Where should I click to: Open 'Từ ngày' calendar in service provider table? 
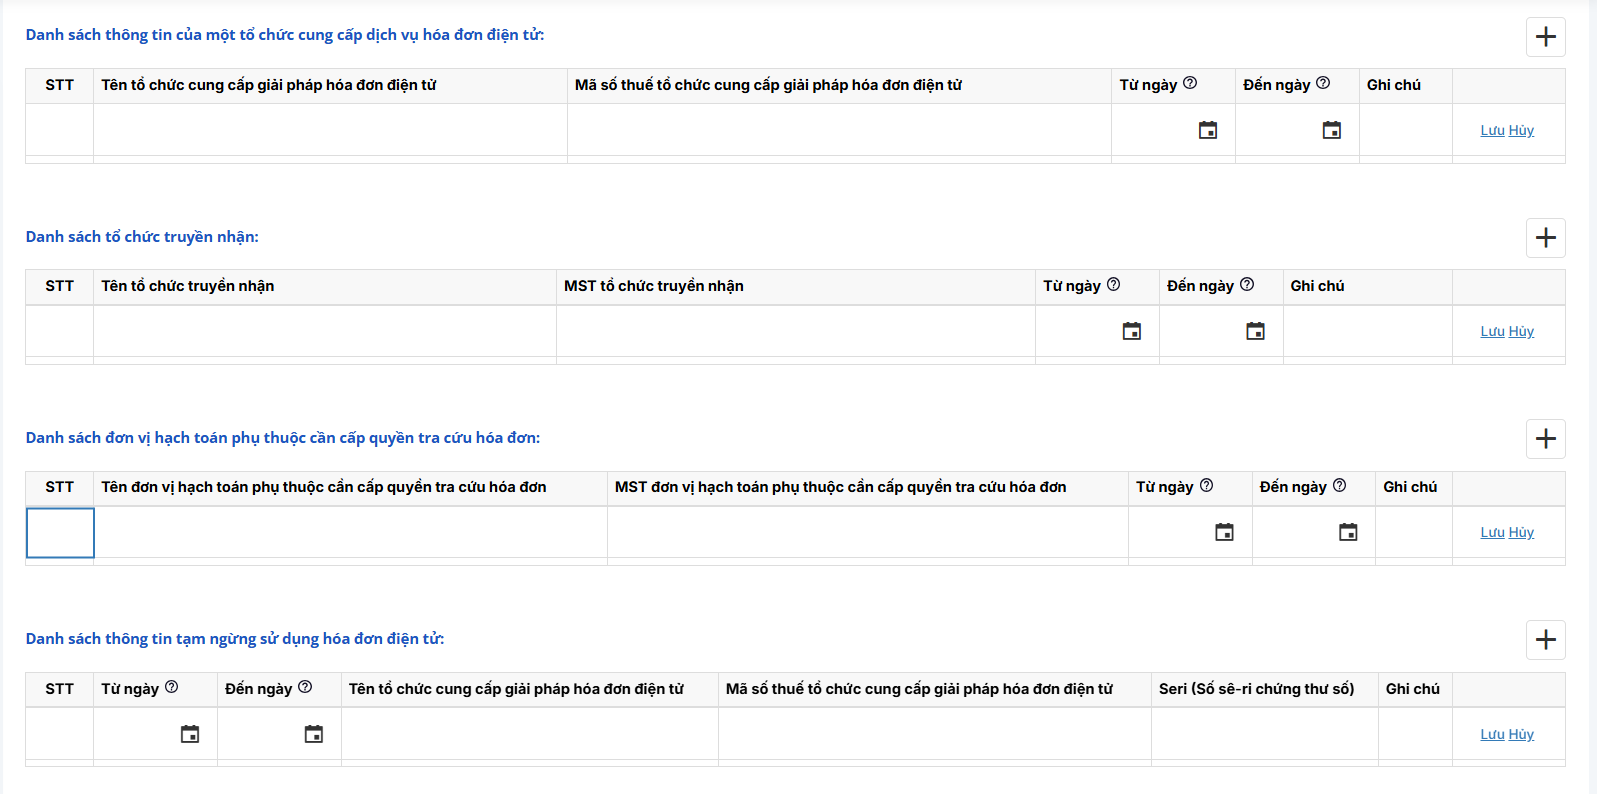(x=1208, y=130)
